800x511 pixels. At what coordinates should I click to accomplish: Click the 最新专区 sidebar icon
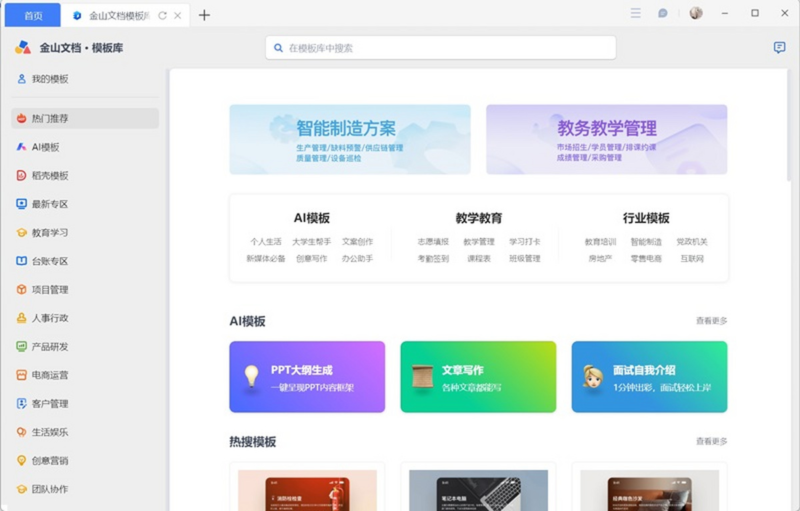click(21, 204)
